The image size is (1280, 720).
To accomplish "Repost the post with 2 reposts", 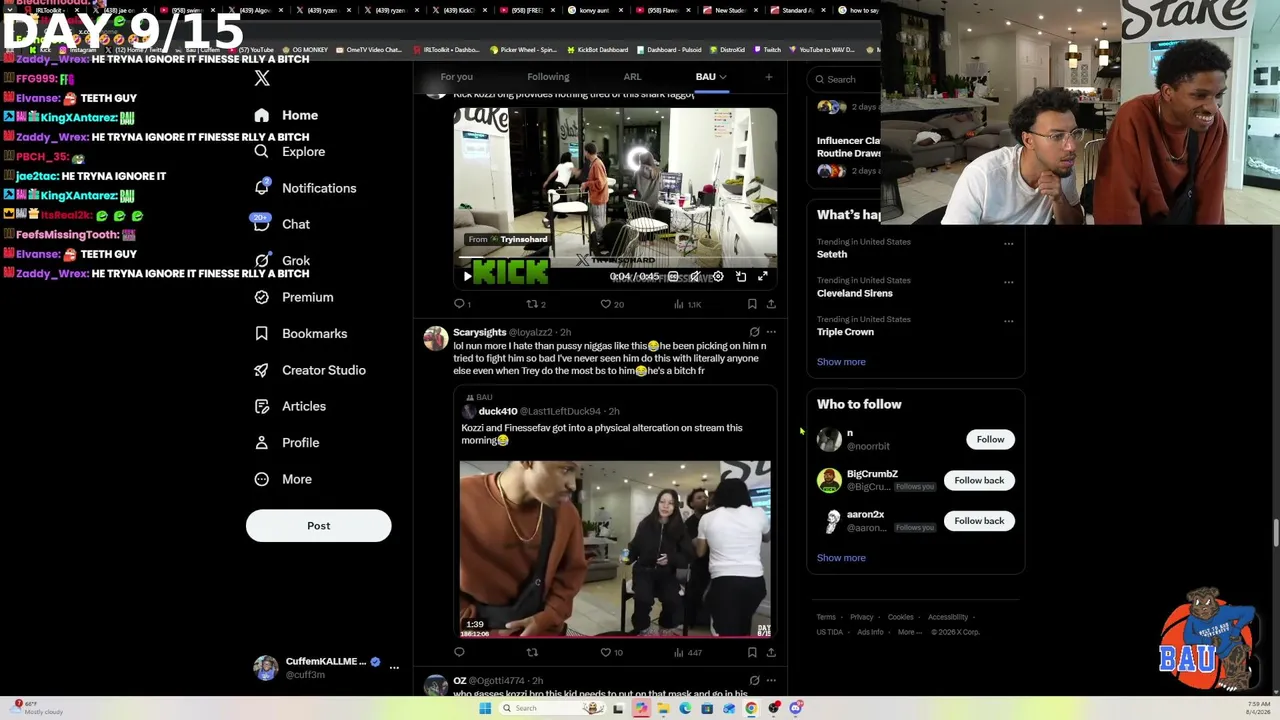I will coord(536,304).
